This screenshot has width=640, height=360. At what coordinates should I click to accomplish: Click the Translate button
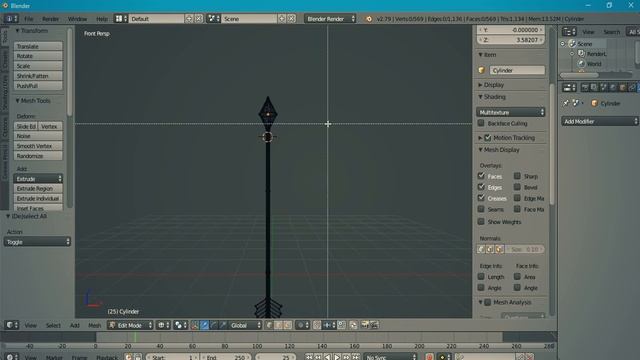click(38, 46)
